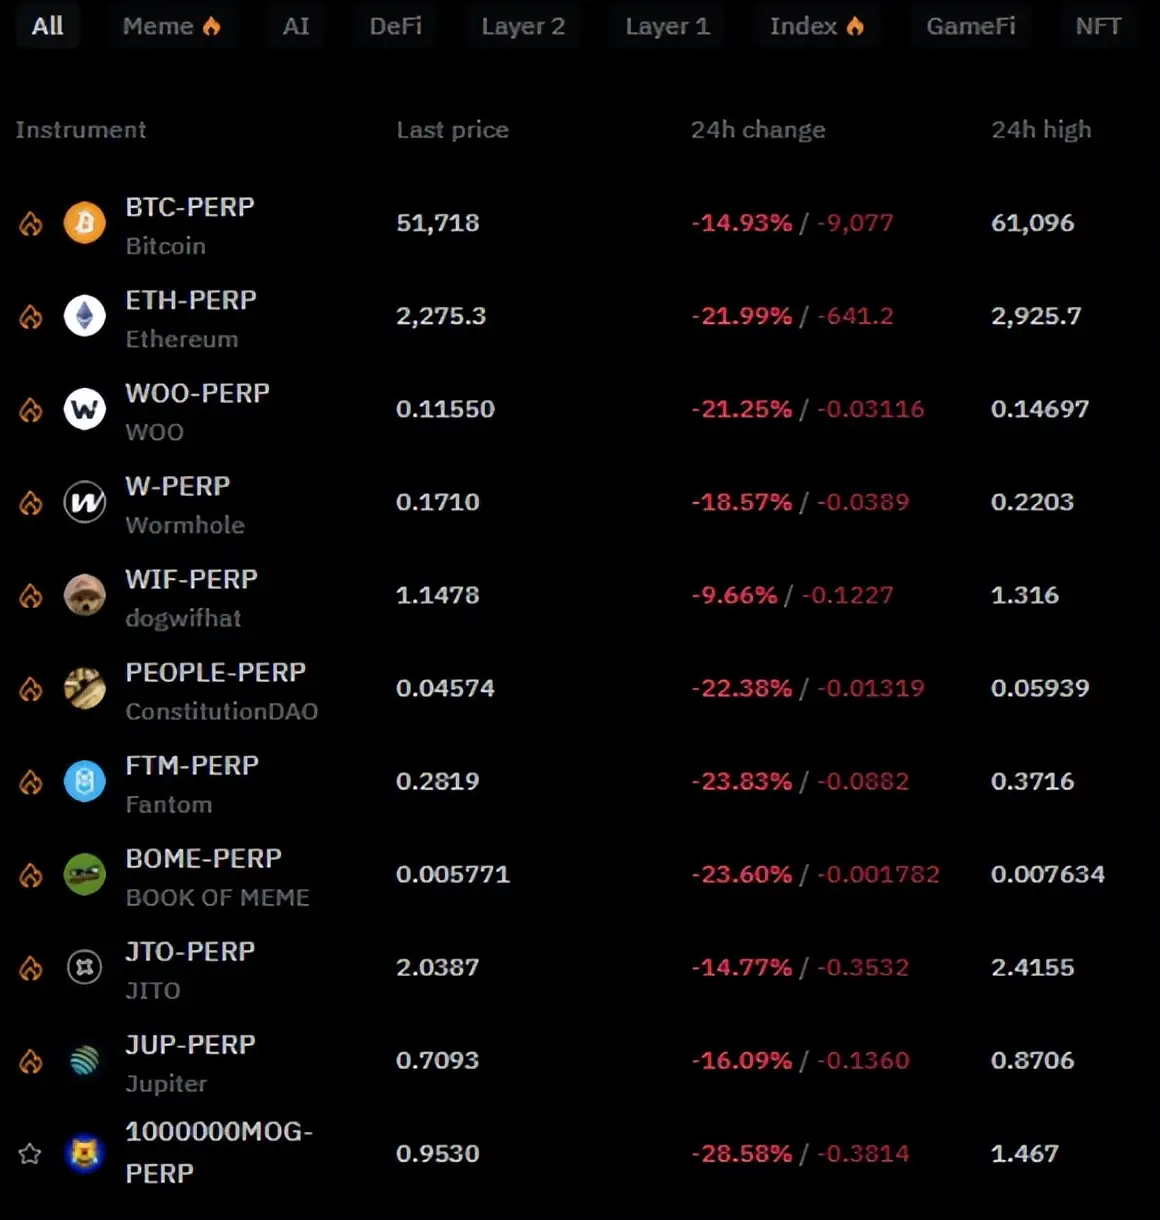Switch to the DeFi tab
Screen dimensions: 1160x1220
point(395,25)
